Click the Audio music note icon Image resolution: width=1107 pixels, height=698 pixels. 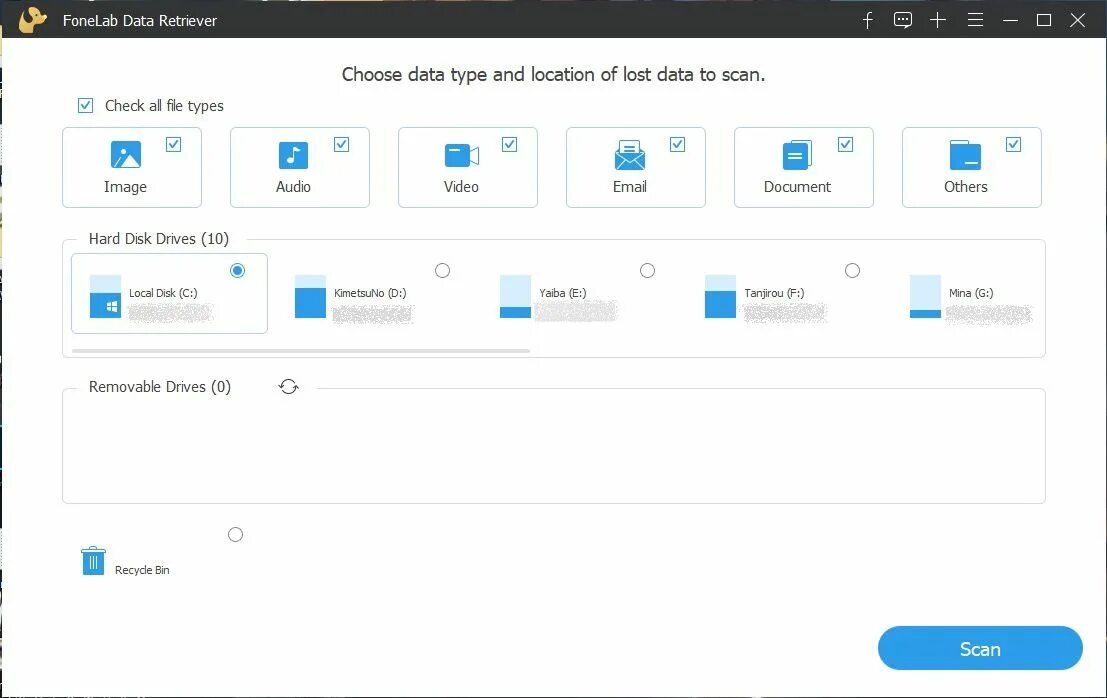(x=293, y=155)
